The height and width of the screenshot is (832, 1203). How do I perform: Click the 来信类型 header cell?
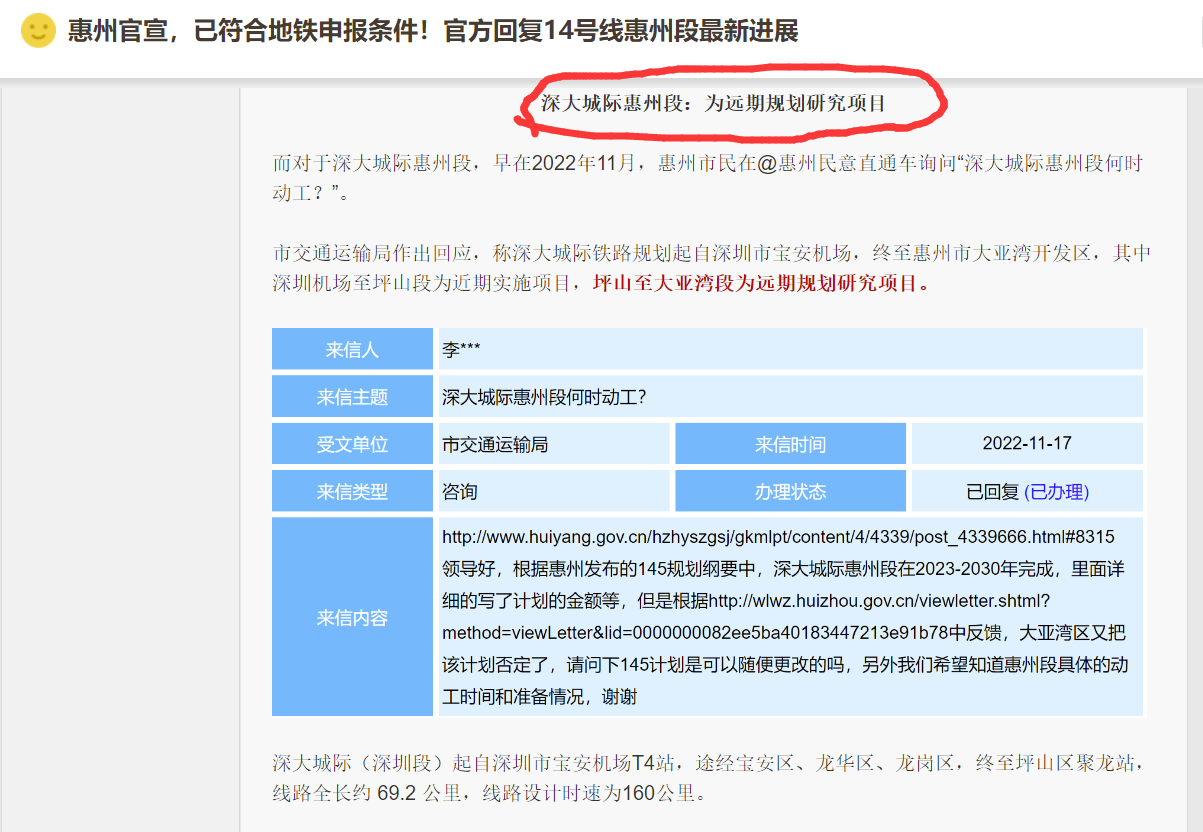(352, 491)
